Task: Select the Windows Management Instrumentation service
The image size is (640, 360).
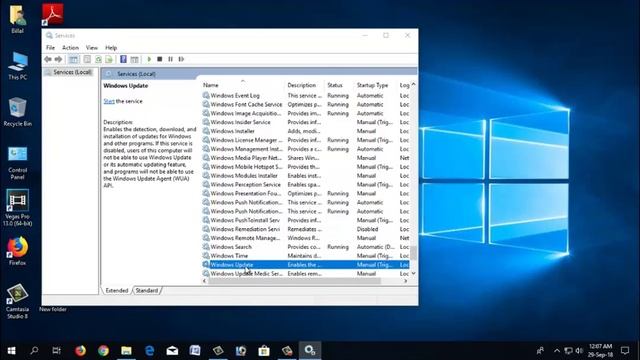Action: coord(305,149)
